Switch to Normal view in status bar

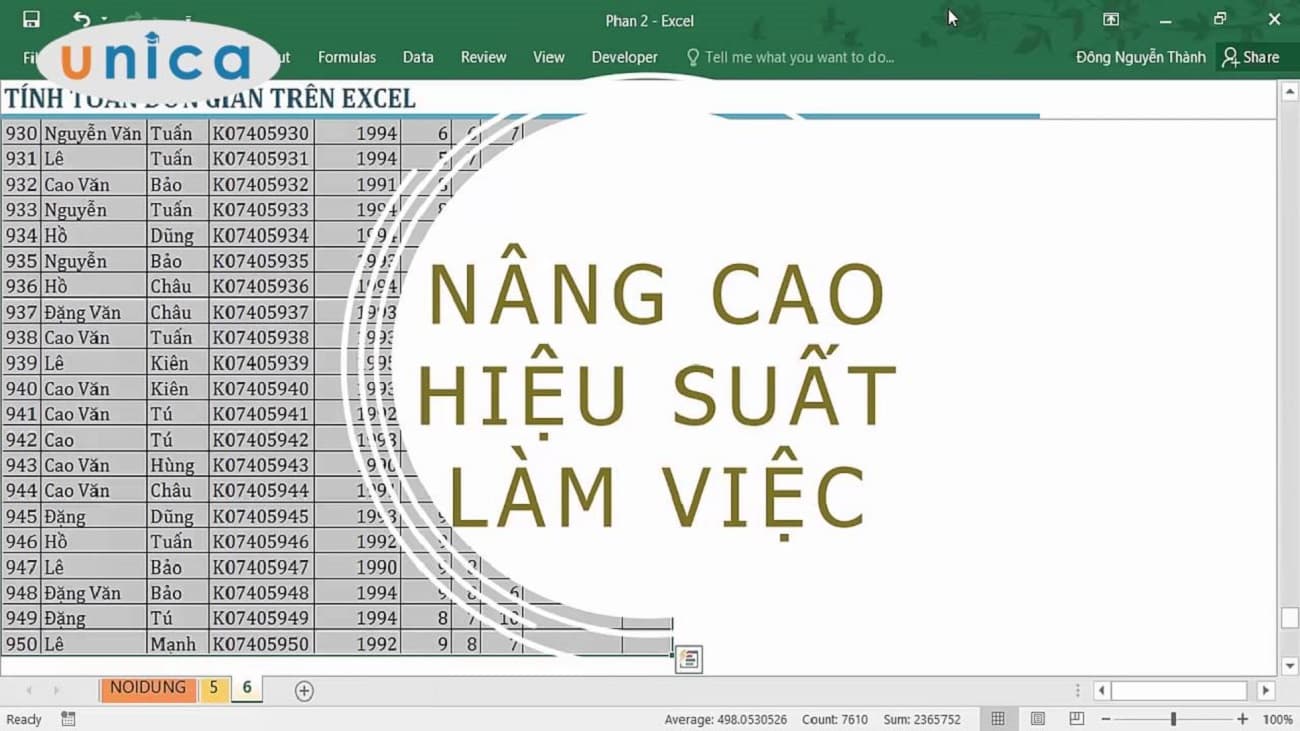(x=998, y=718)
